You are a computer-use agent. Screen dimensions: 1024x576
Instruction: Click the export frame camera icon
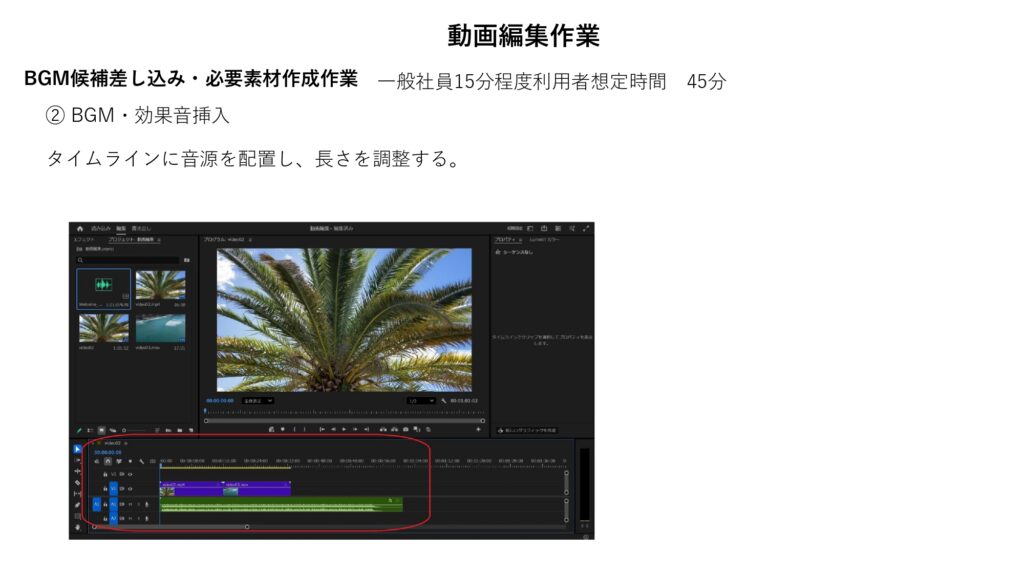click(405, 429)
